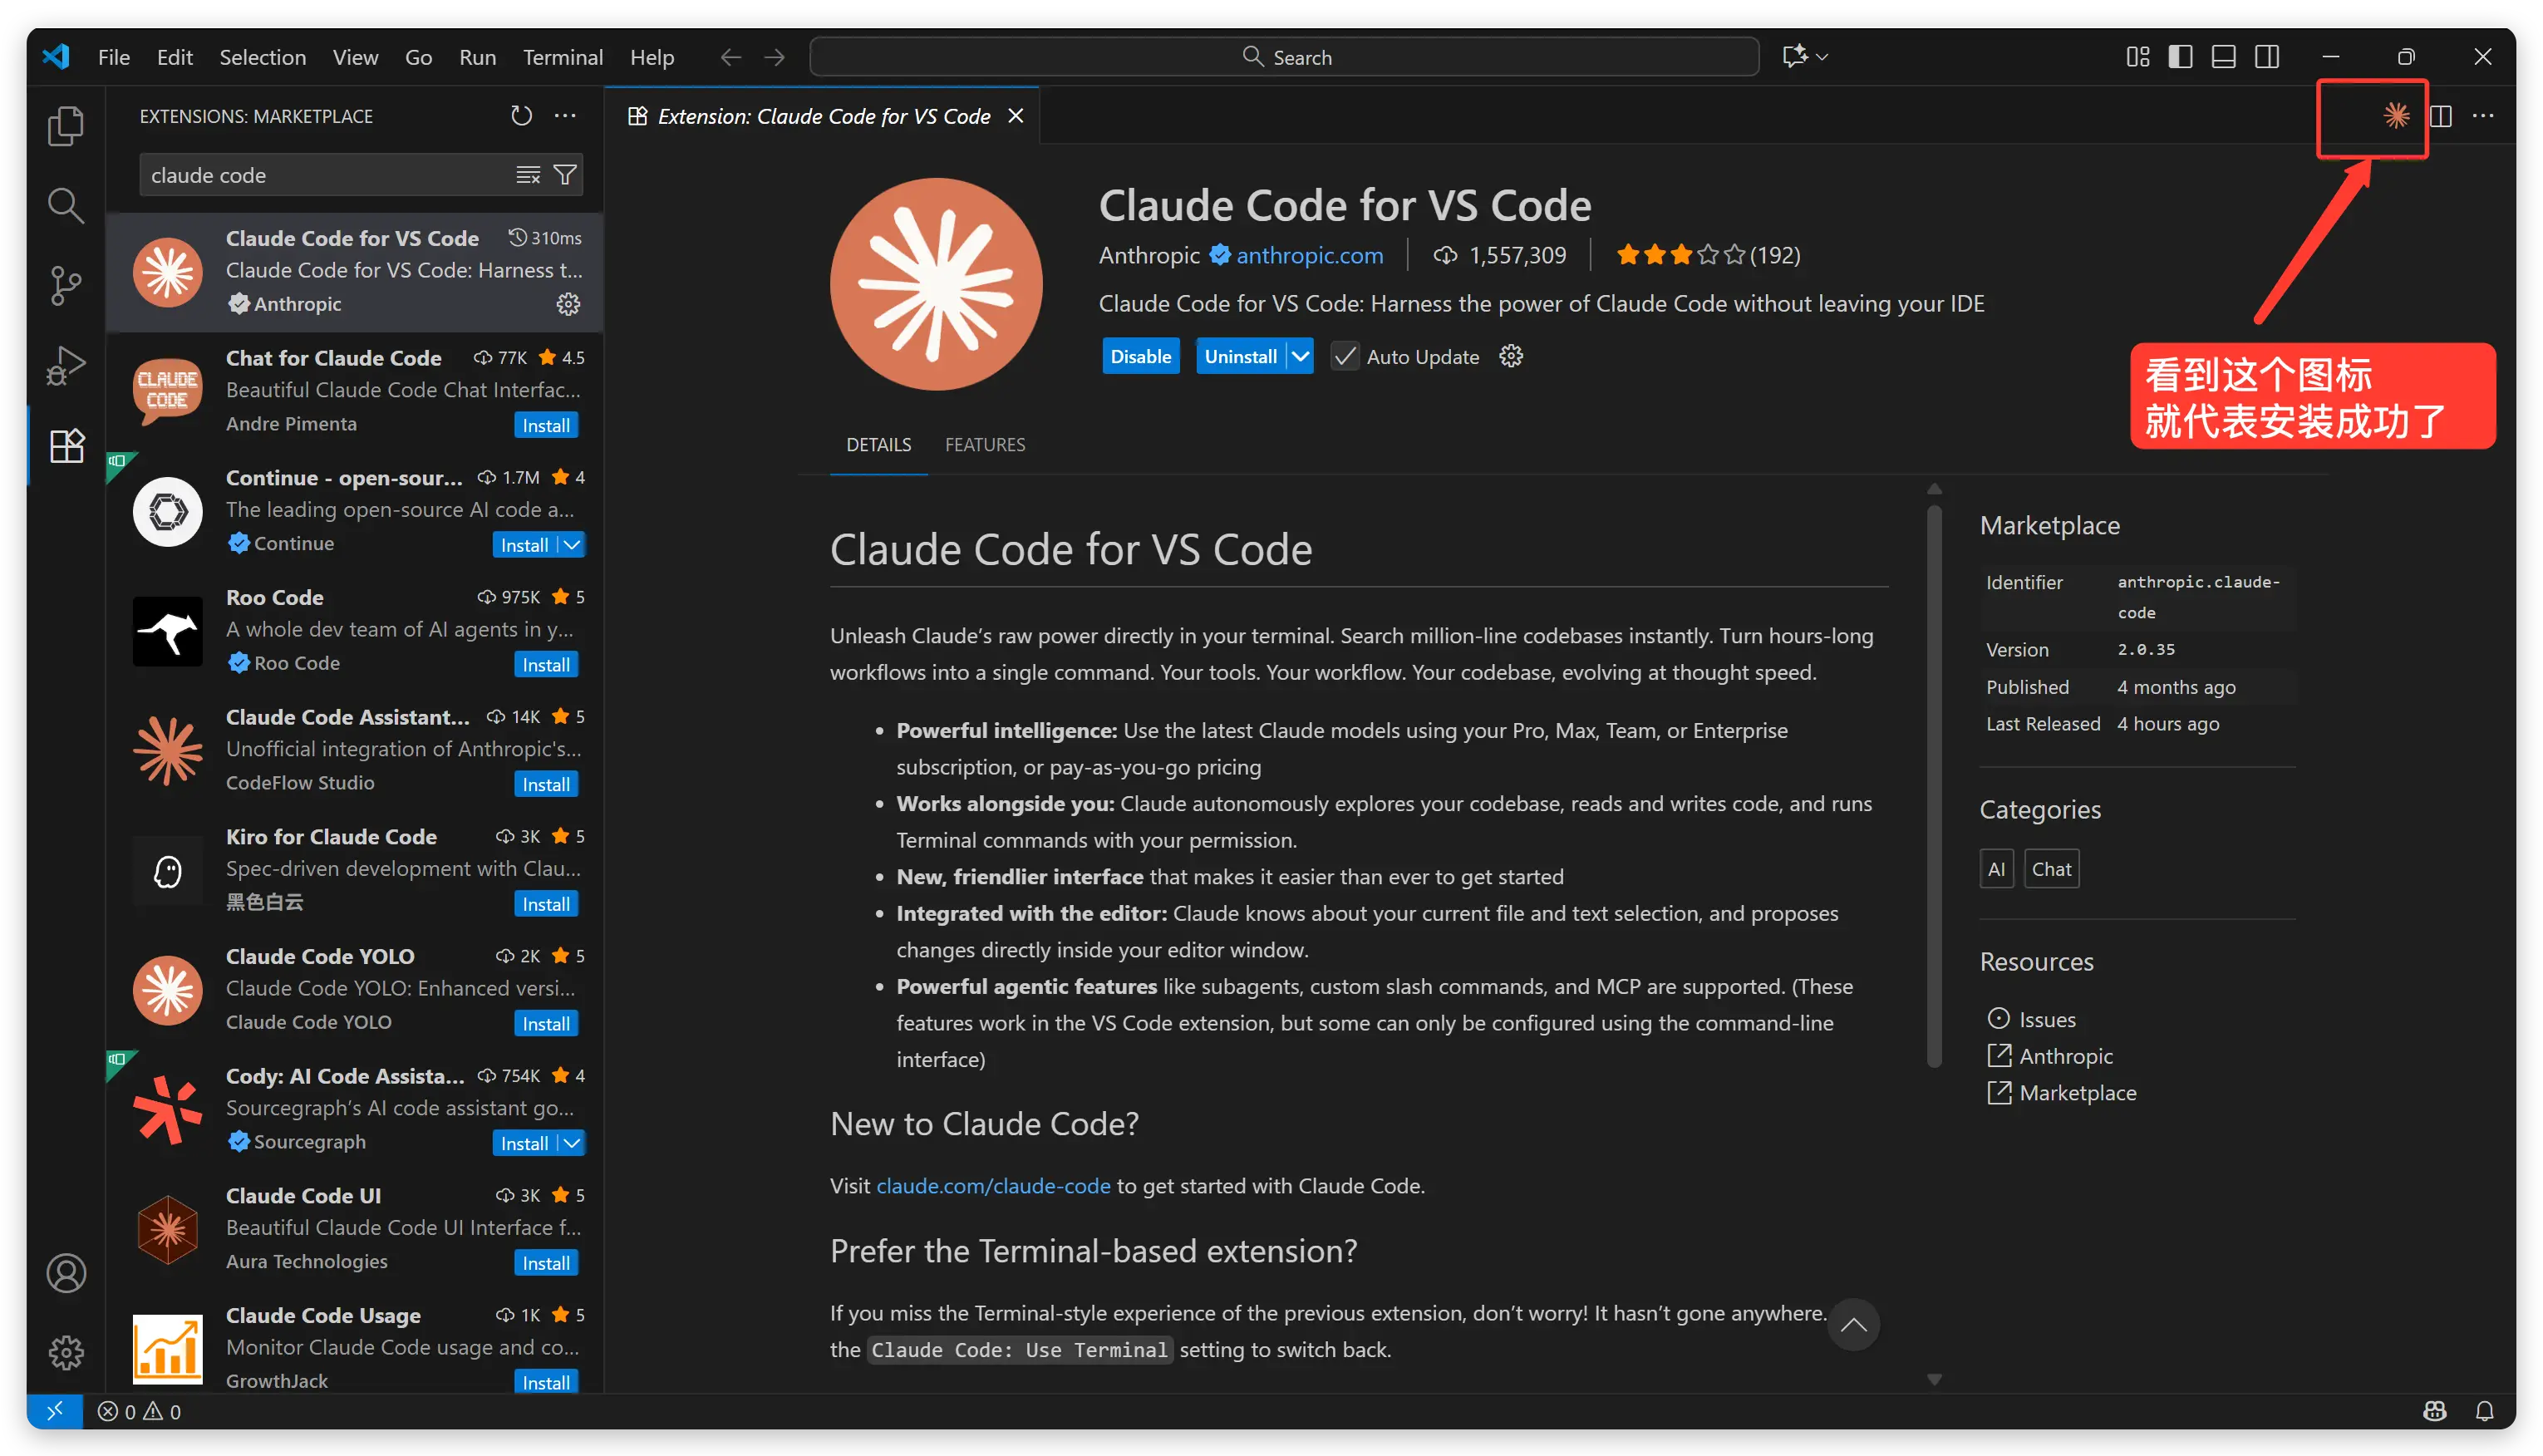
Task: Open manage gear for Claude Code for VS Code row
Action: click(568, 304)
